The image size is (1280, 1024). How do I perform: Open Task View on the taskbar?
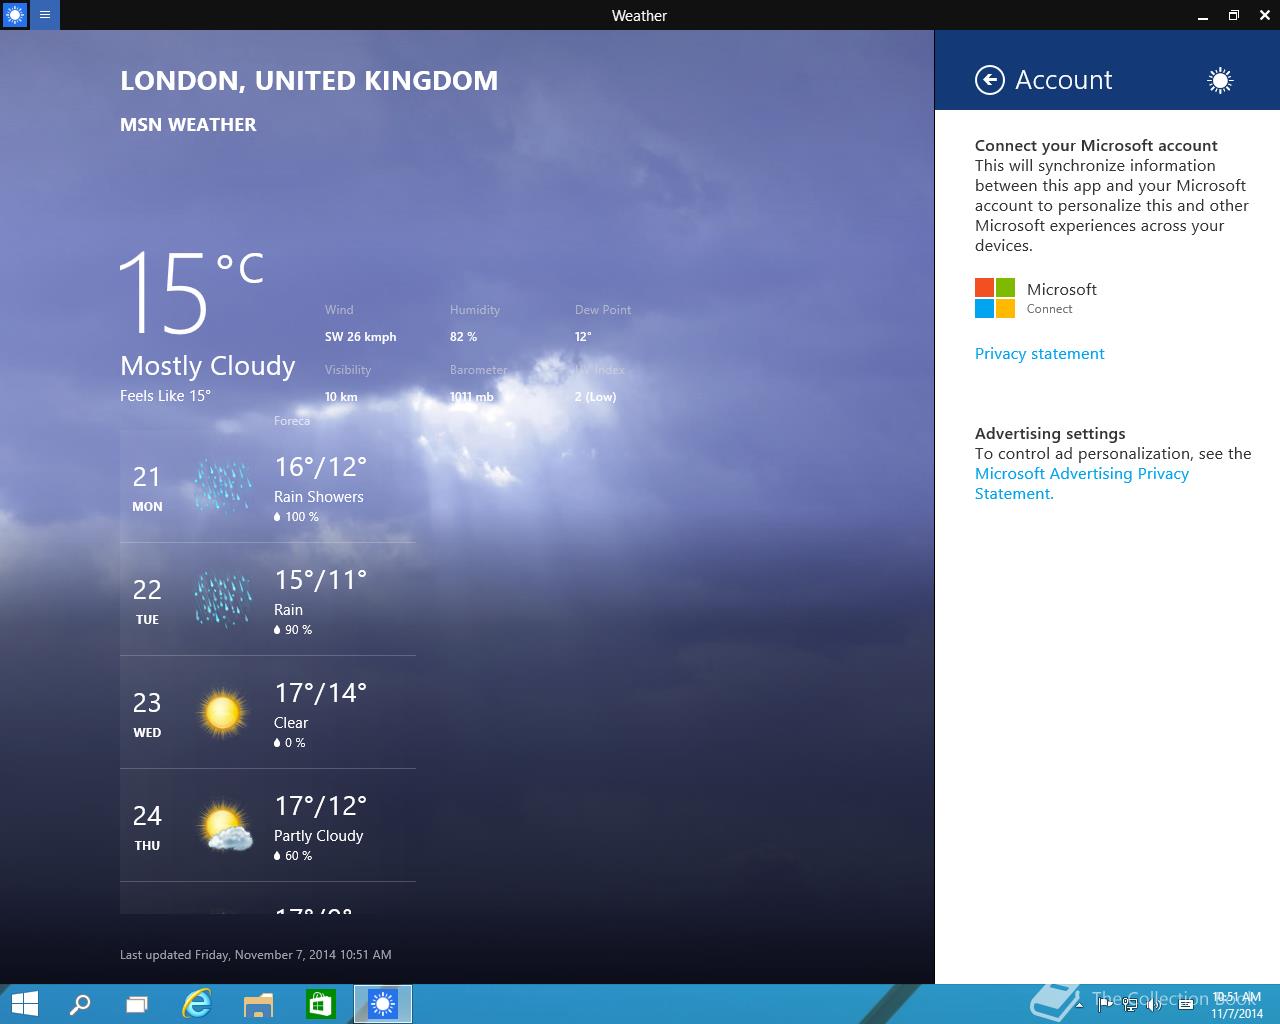[x=138, y=1004]
